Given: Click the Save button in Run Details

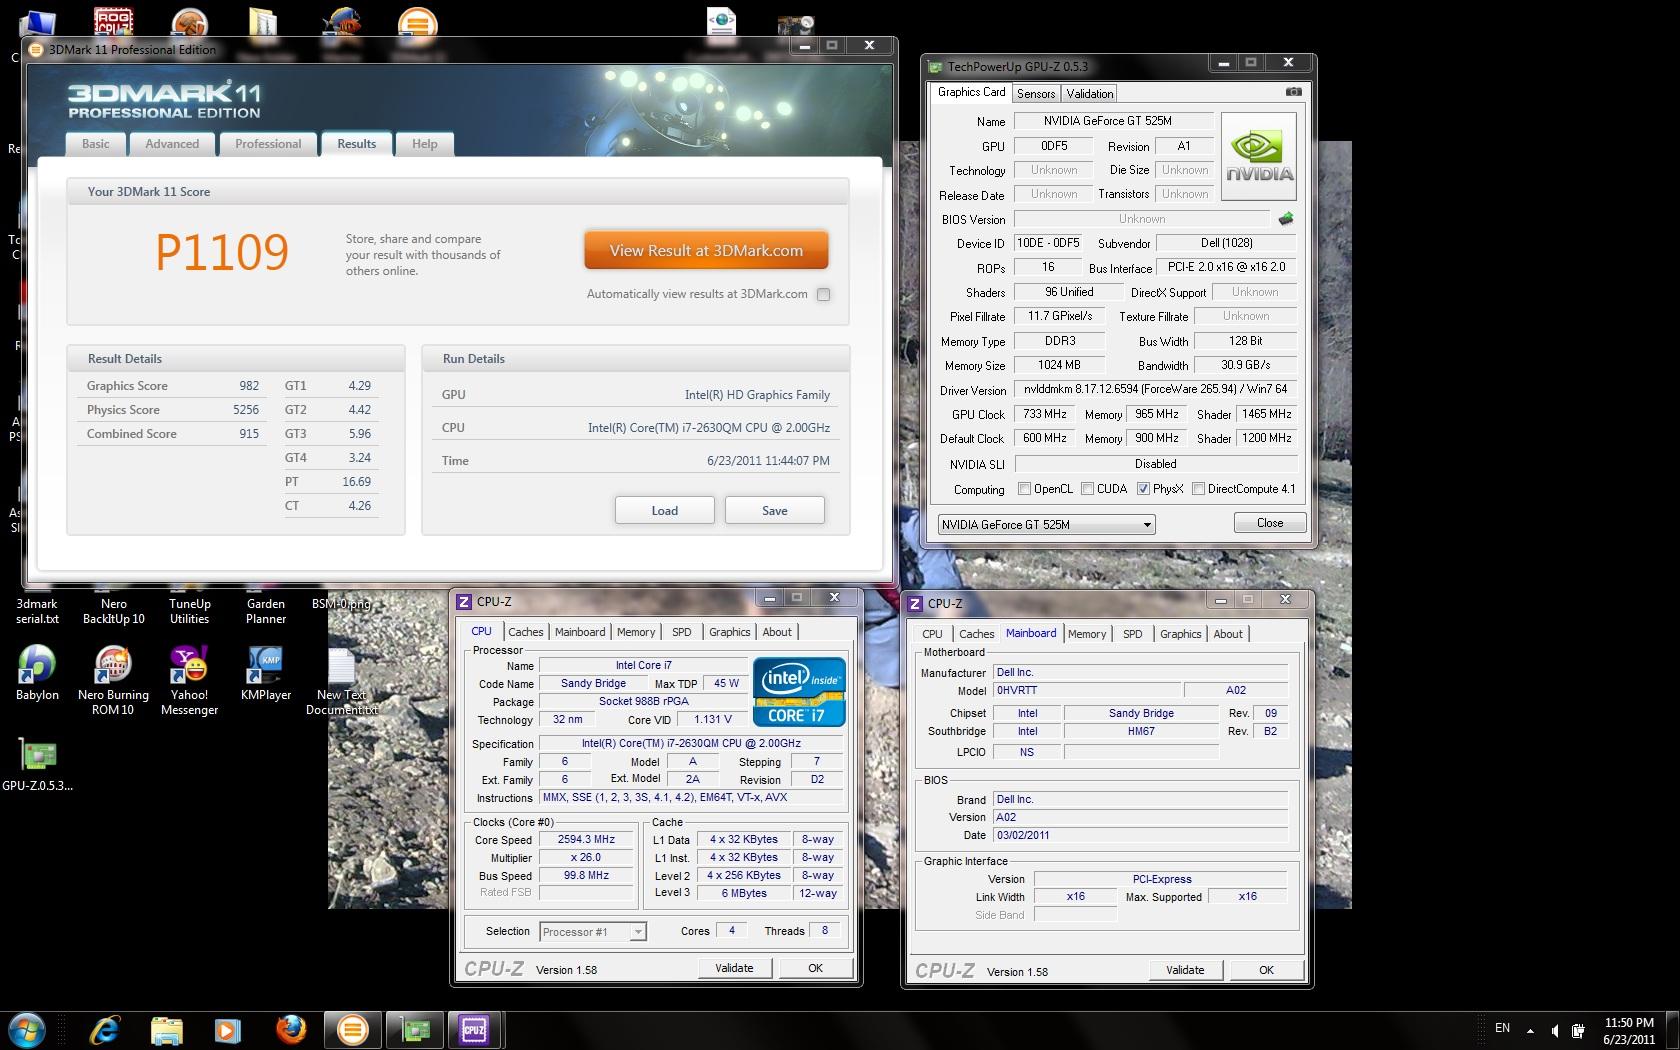Looking at the screenshot, I should click(x=775, y=510).
